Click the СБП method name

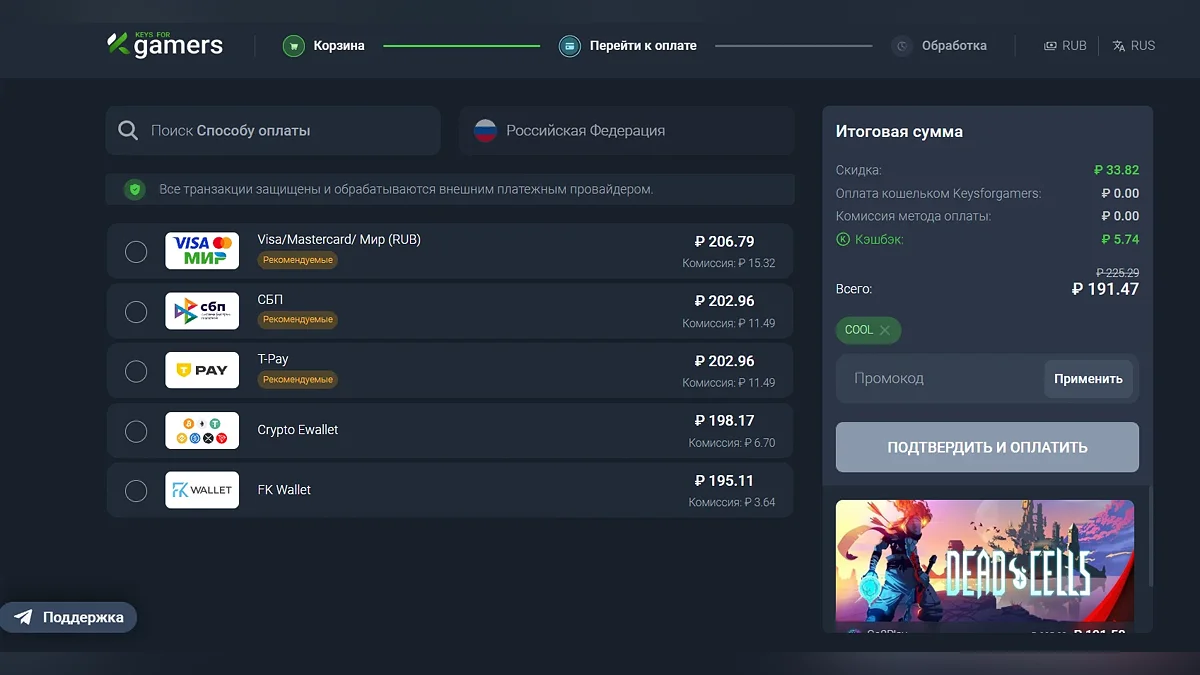[x=271, y=300]
